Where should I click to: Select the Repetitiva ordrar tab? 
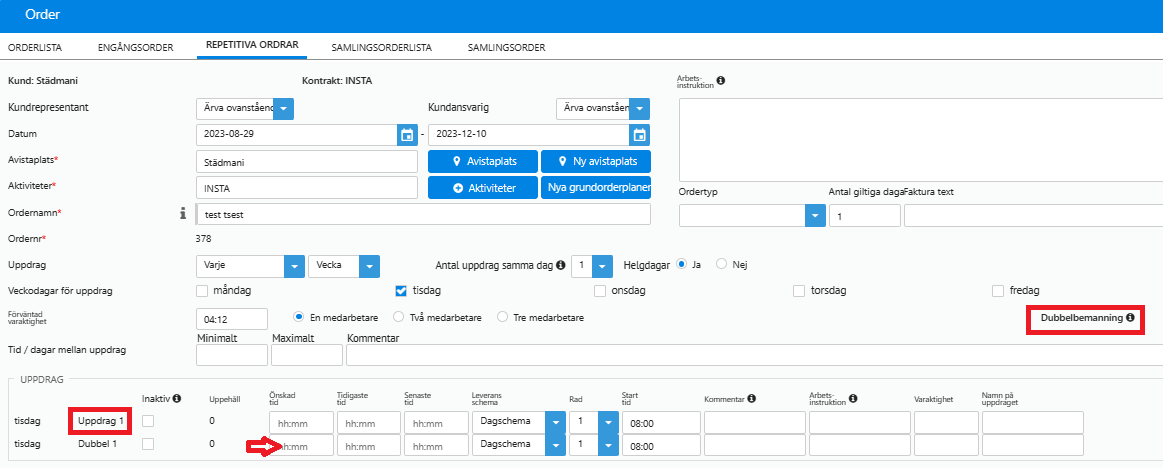tap(252, 45)
